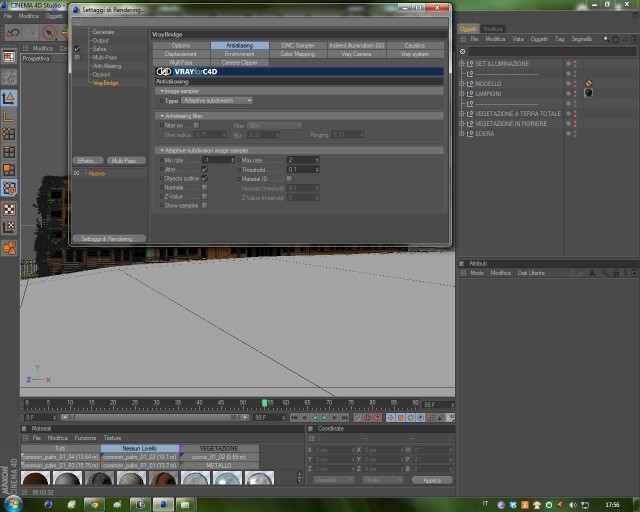640x512 pixels.
Task: Select the brown brick material thumbnail
Action: point(163,478)
